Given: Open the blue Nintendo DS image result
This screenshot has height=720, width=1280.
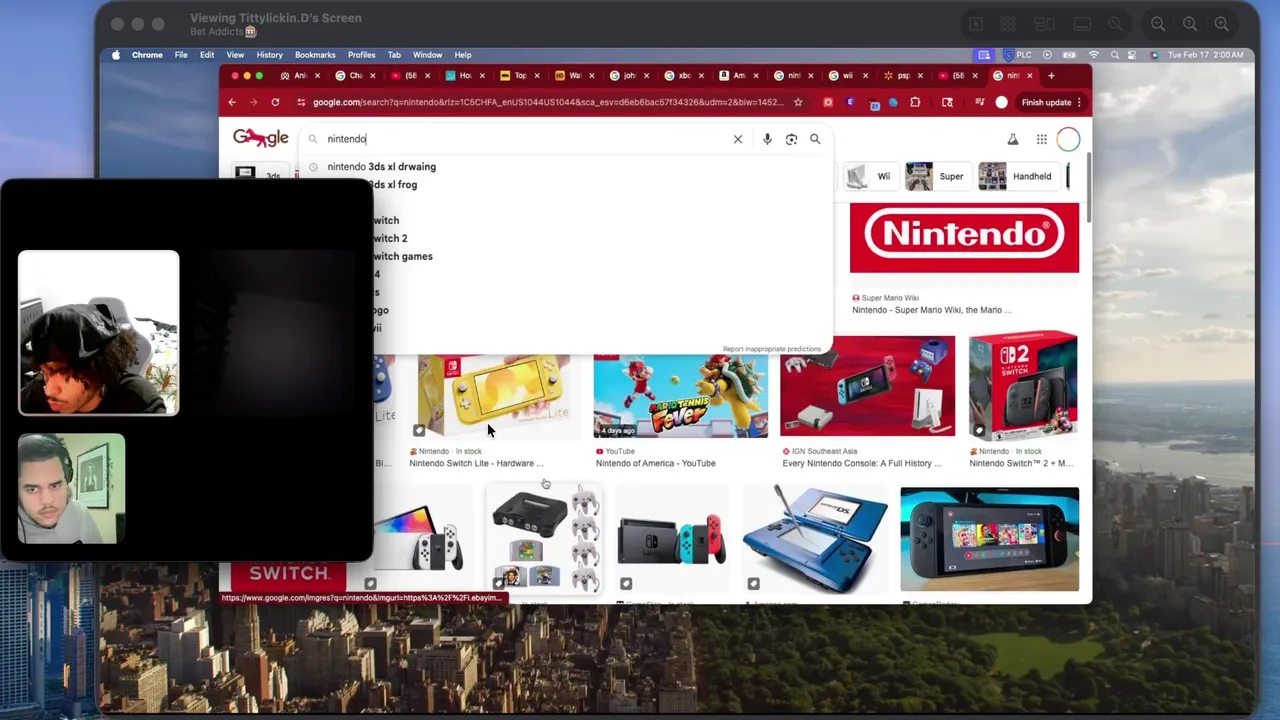Looking at the screenshot, I should pyautogui.click(x=815, y=540).
